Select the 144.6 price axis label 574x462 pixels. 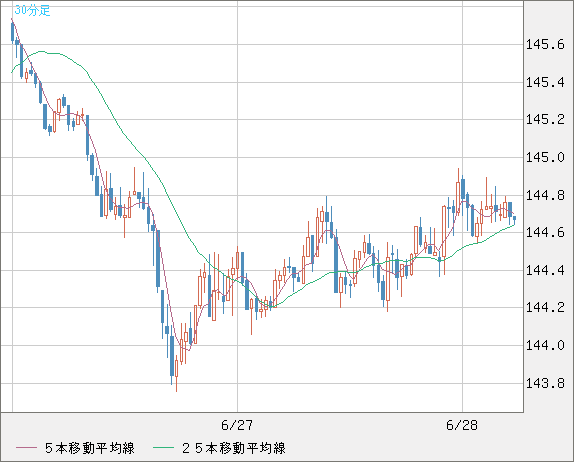[x=545, y=232]
